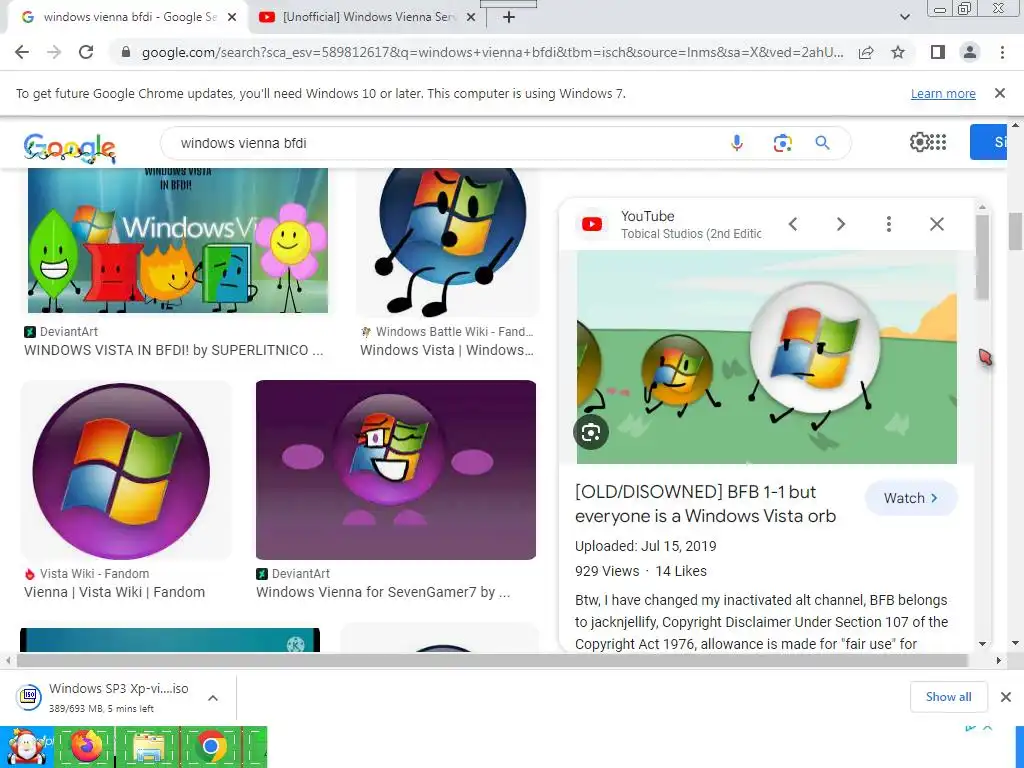Screen dimensions: 1024x768
Task: Click the lock icon in the address bar
Action: coord(126,52)
